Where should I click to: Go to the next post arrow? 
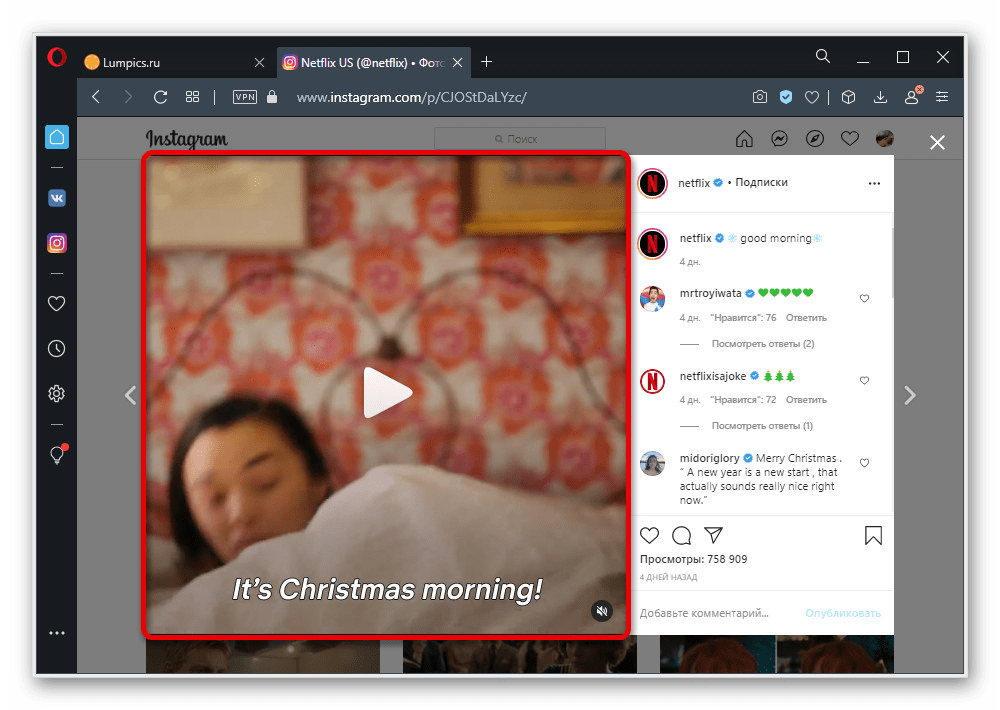click(910, 396)
